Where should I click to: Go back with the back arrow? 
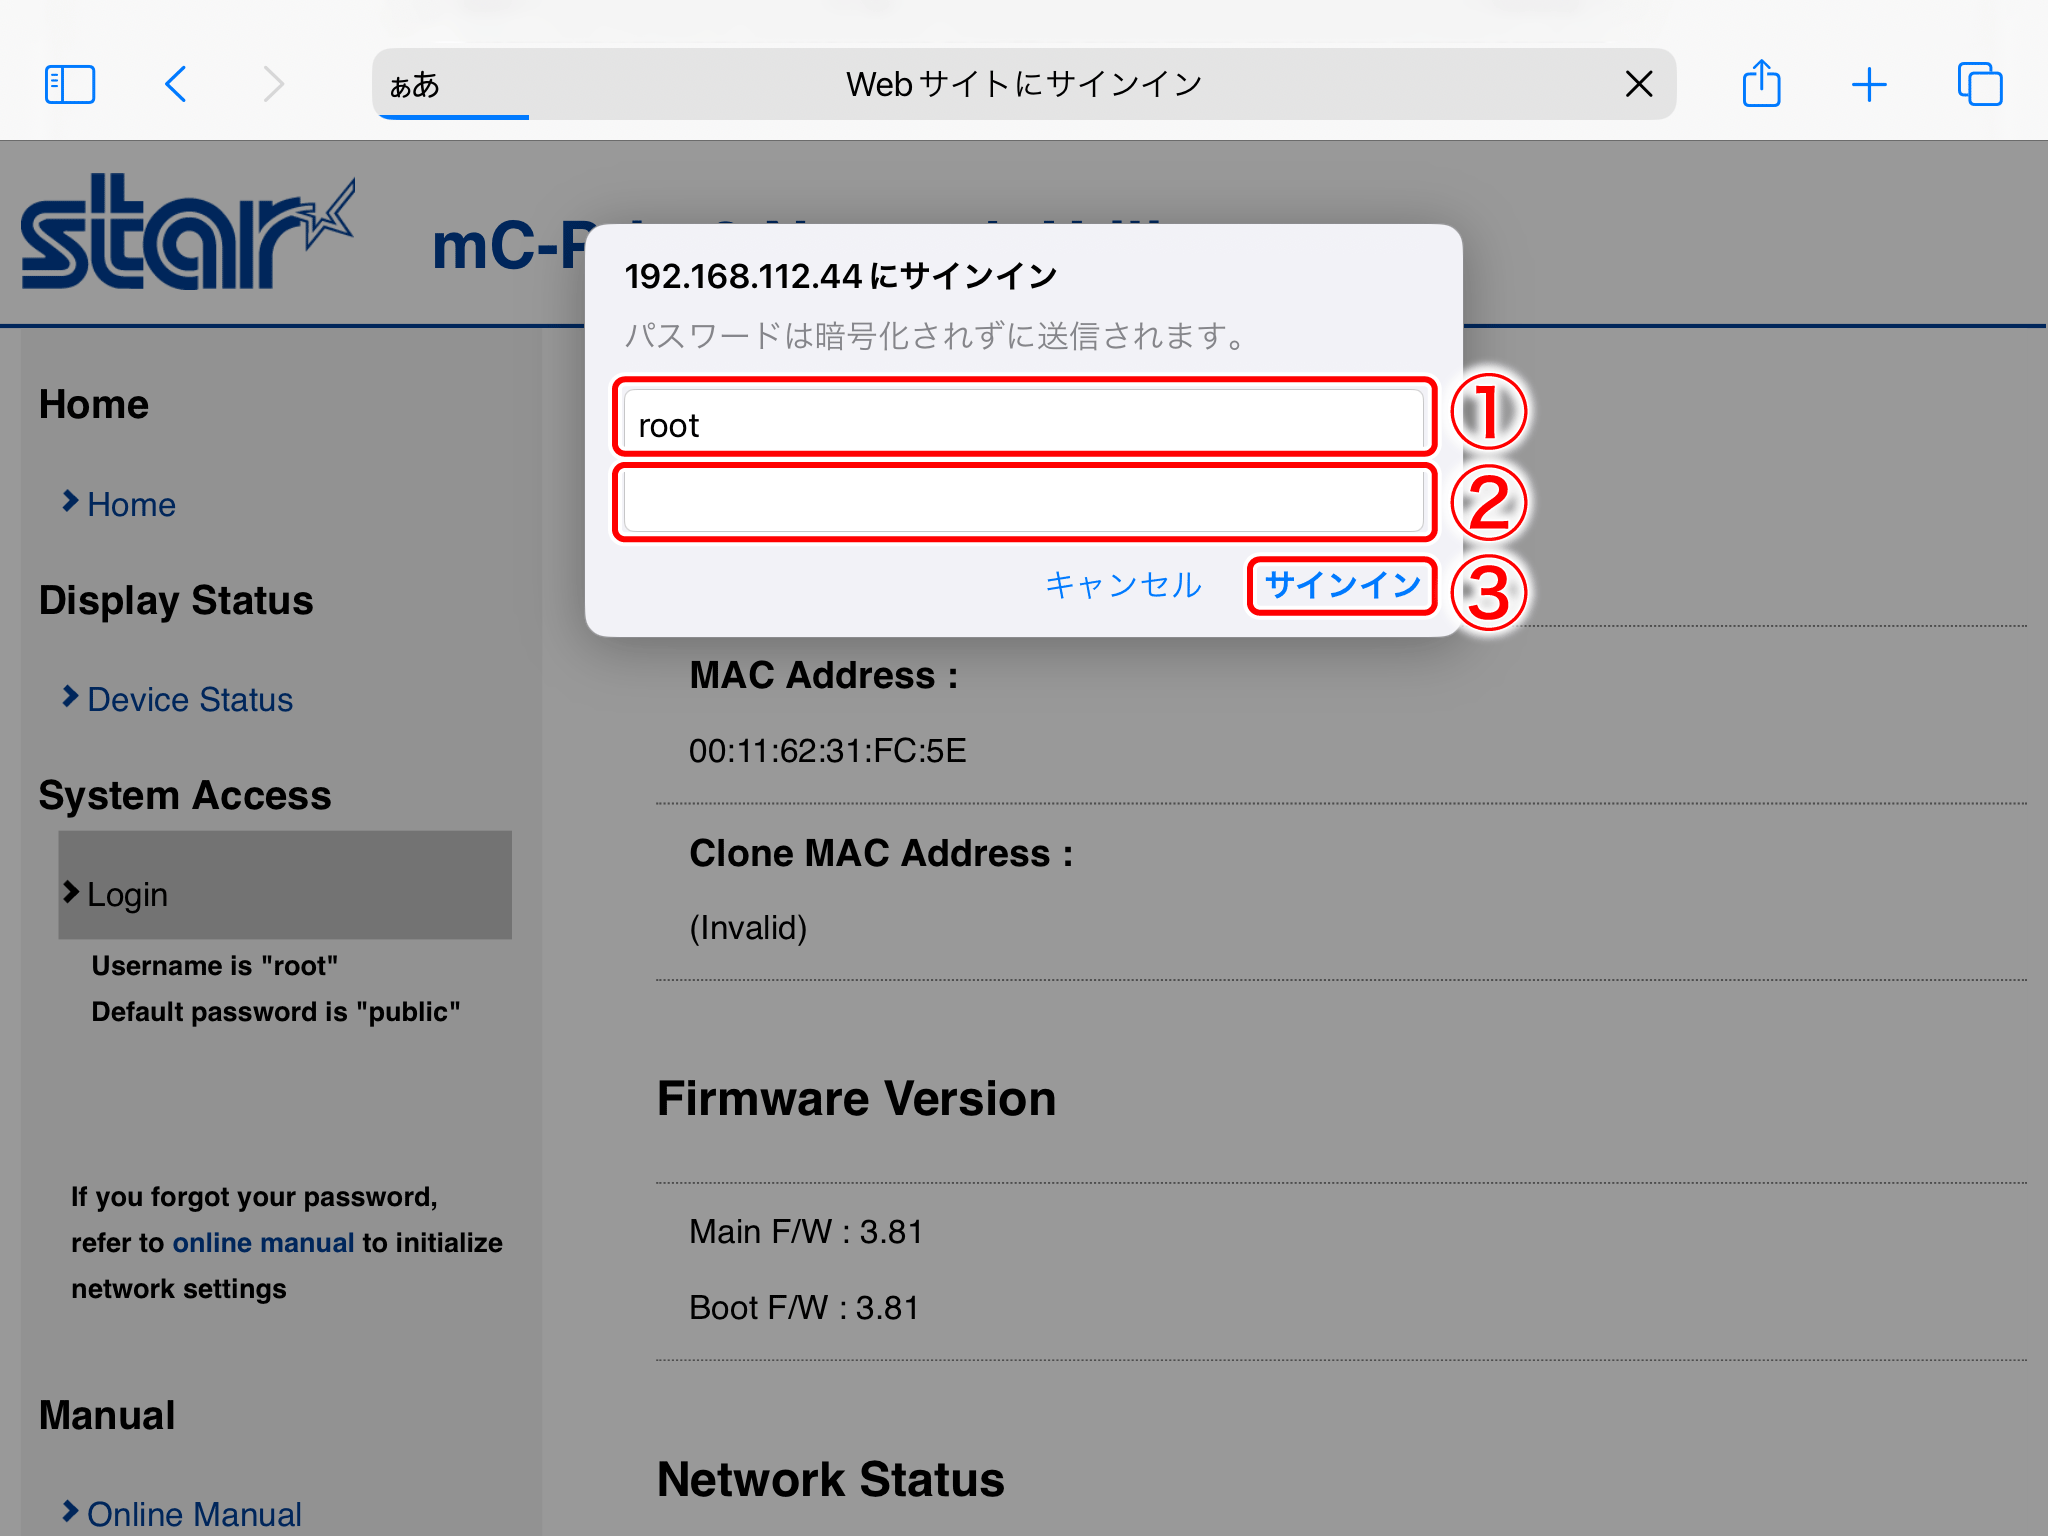click(x=176, y=84)
